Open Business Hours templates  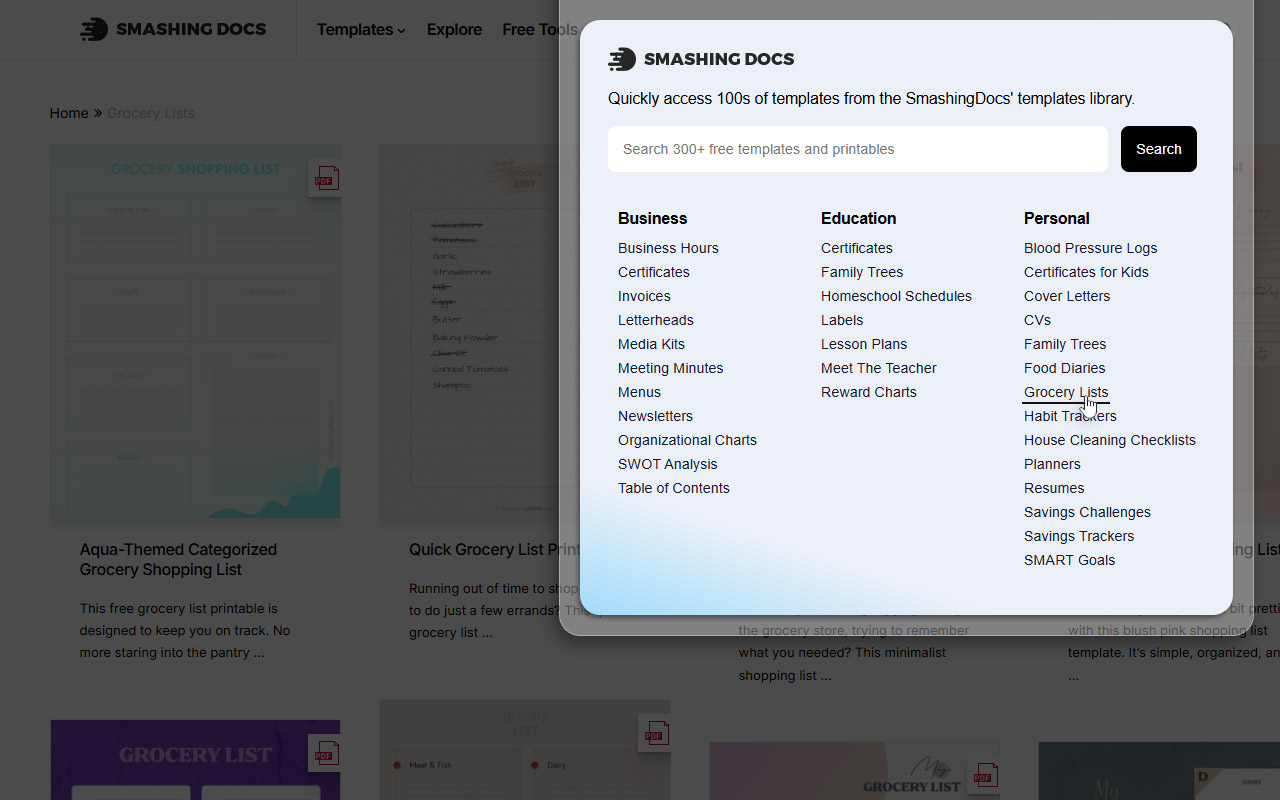click(x=668, y=248)
